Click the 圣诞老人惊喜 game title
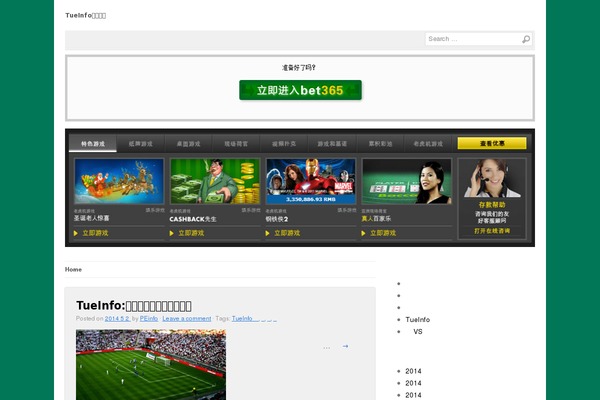600x400 pixels. pyautogui.click(x=91, y=218)
